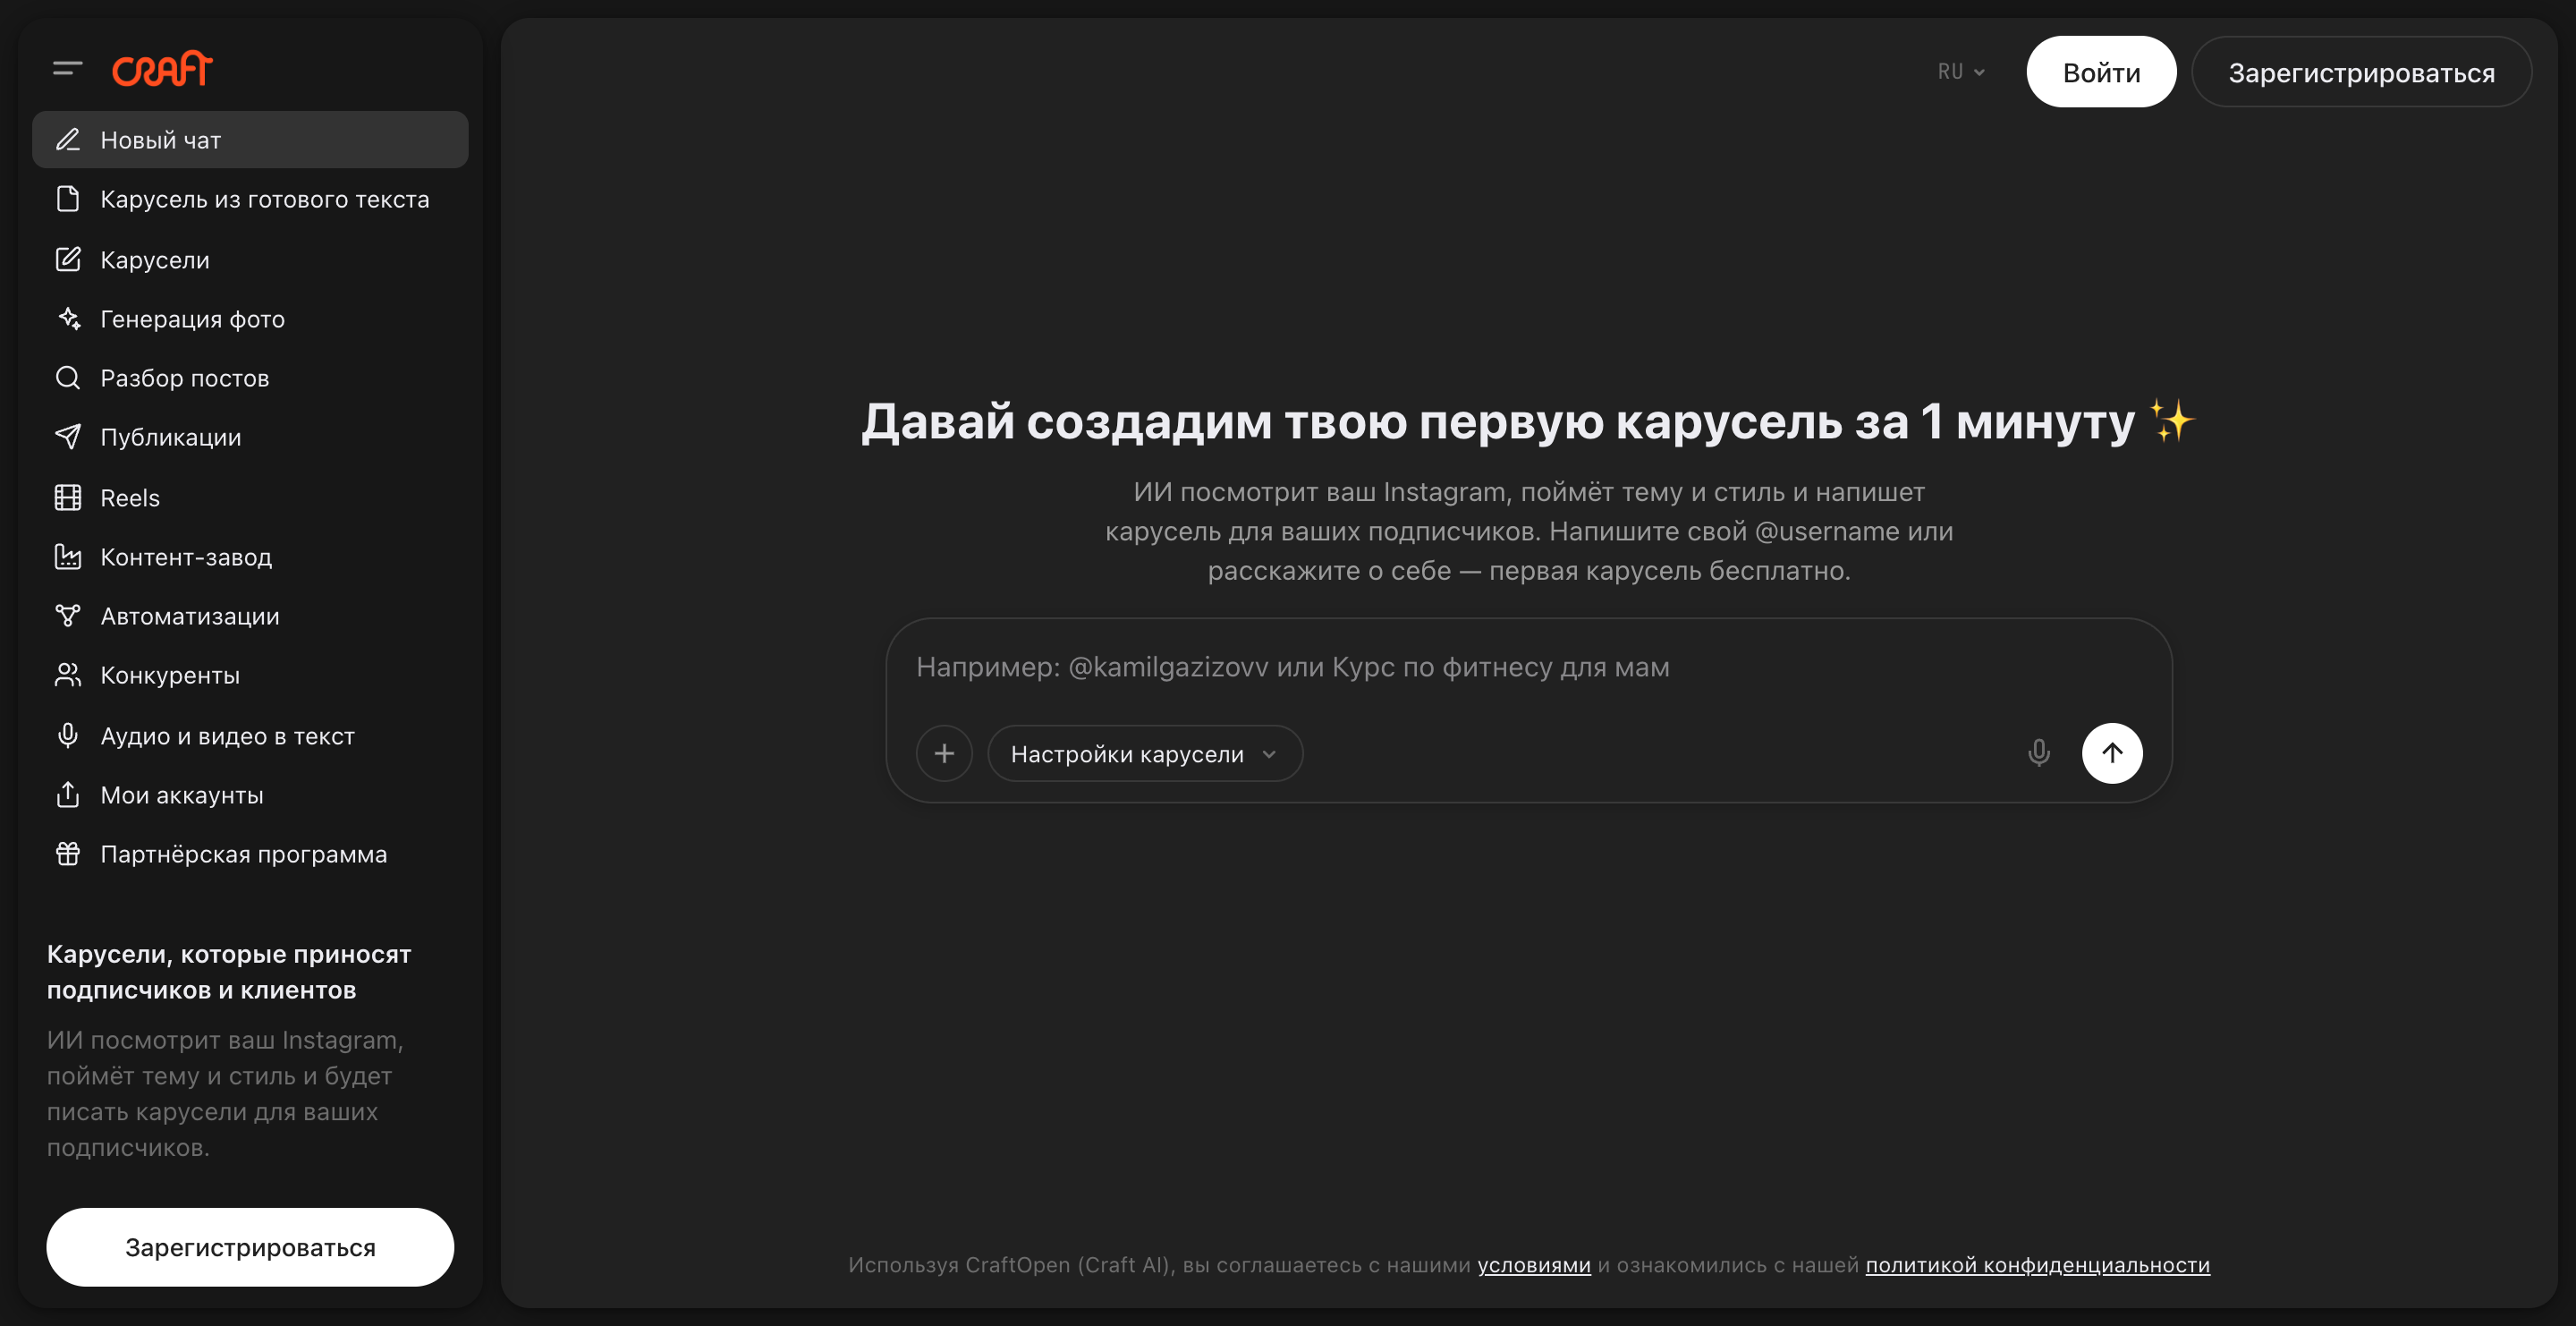
Task: Select Автоматизации menu item
Action: tap(250, 615)
